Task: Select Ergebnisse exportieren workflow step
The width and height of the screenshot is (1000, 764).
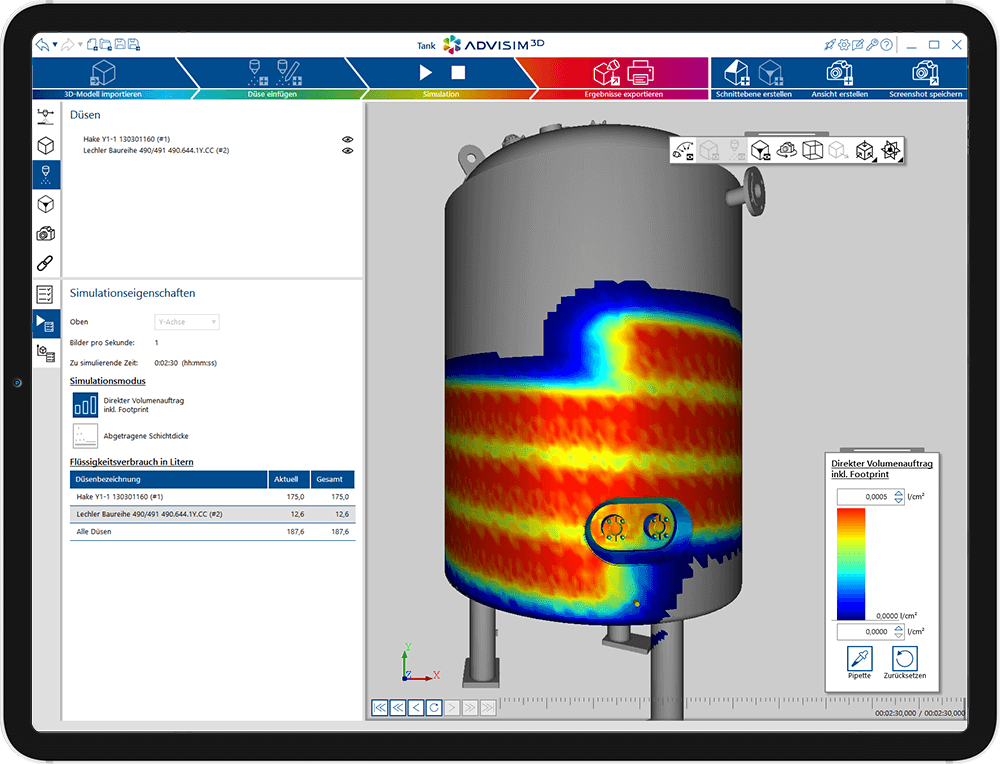Action: click(x=624, y=94)
